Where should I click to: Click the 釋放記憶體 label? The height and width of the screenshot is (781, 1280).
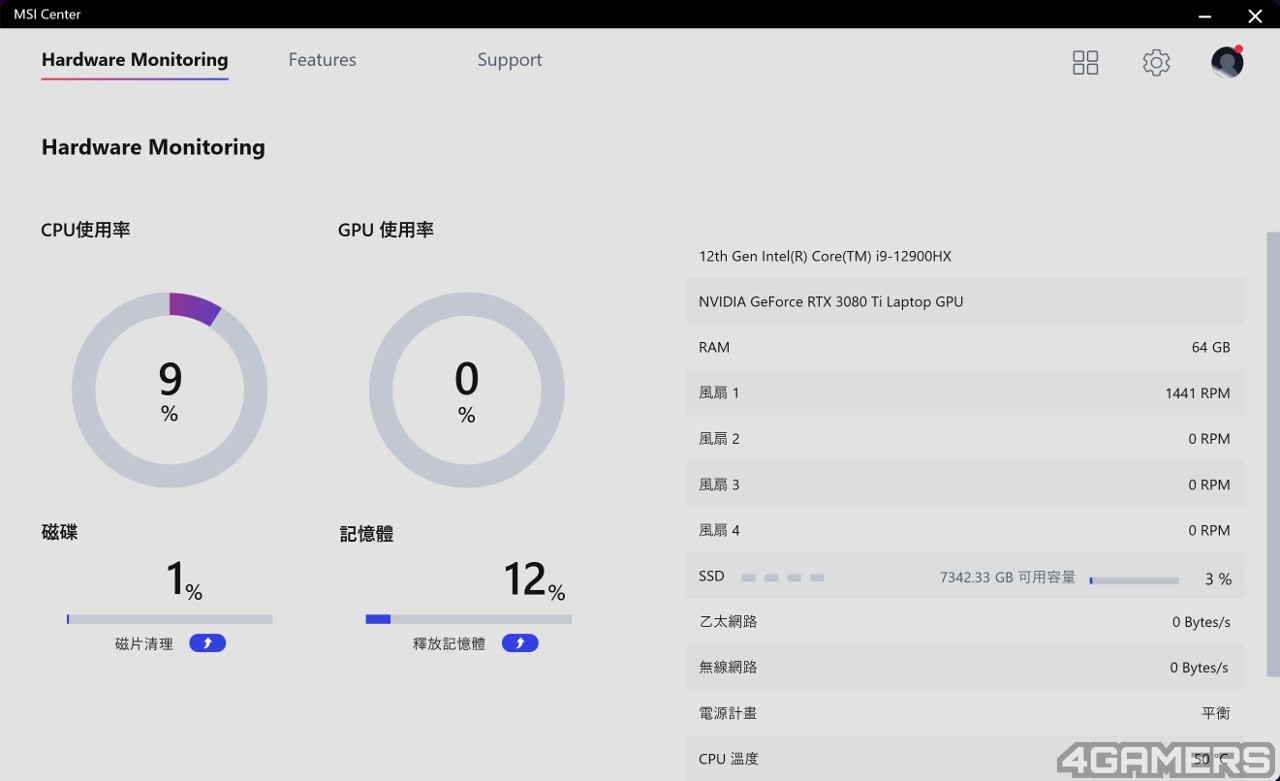449,644
